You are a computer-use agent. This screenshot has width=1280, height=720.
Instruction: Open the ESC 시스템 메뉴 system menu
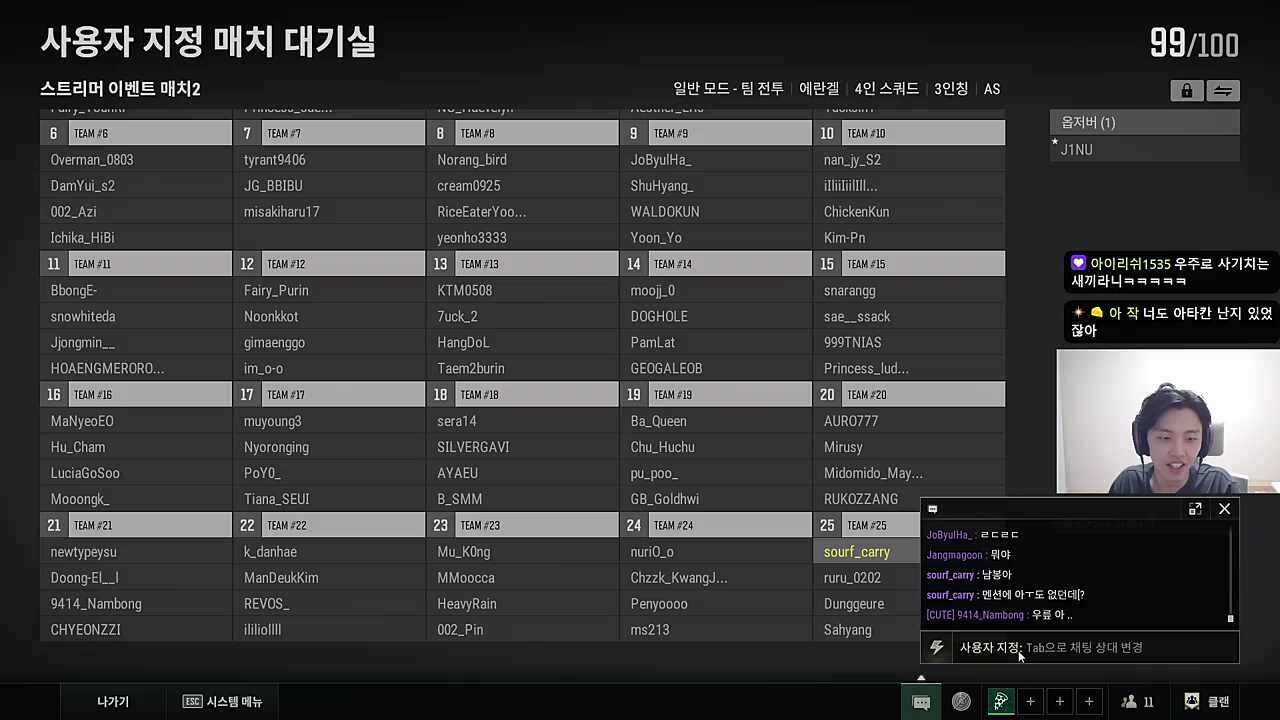coord(222,702)
